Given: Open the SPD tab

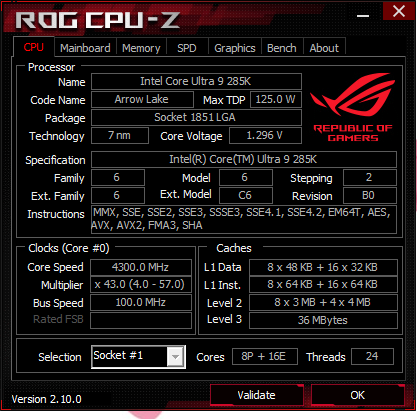Looking at the screenshot, I should (x=187, y=48).
